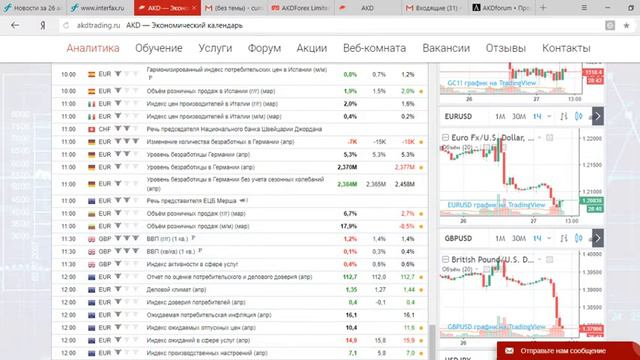Viewport: 640px width, 360px height.
Task: Expand GBPUSD widget toolbar arrow
Action: (598, 238)
